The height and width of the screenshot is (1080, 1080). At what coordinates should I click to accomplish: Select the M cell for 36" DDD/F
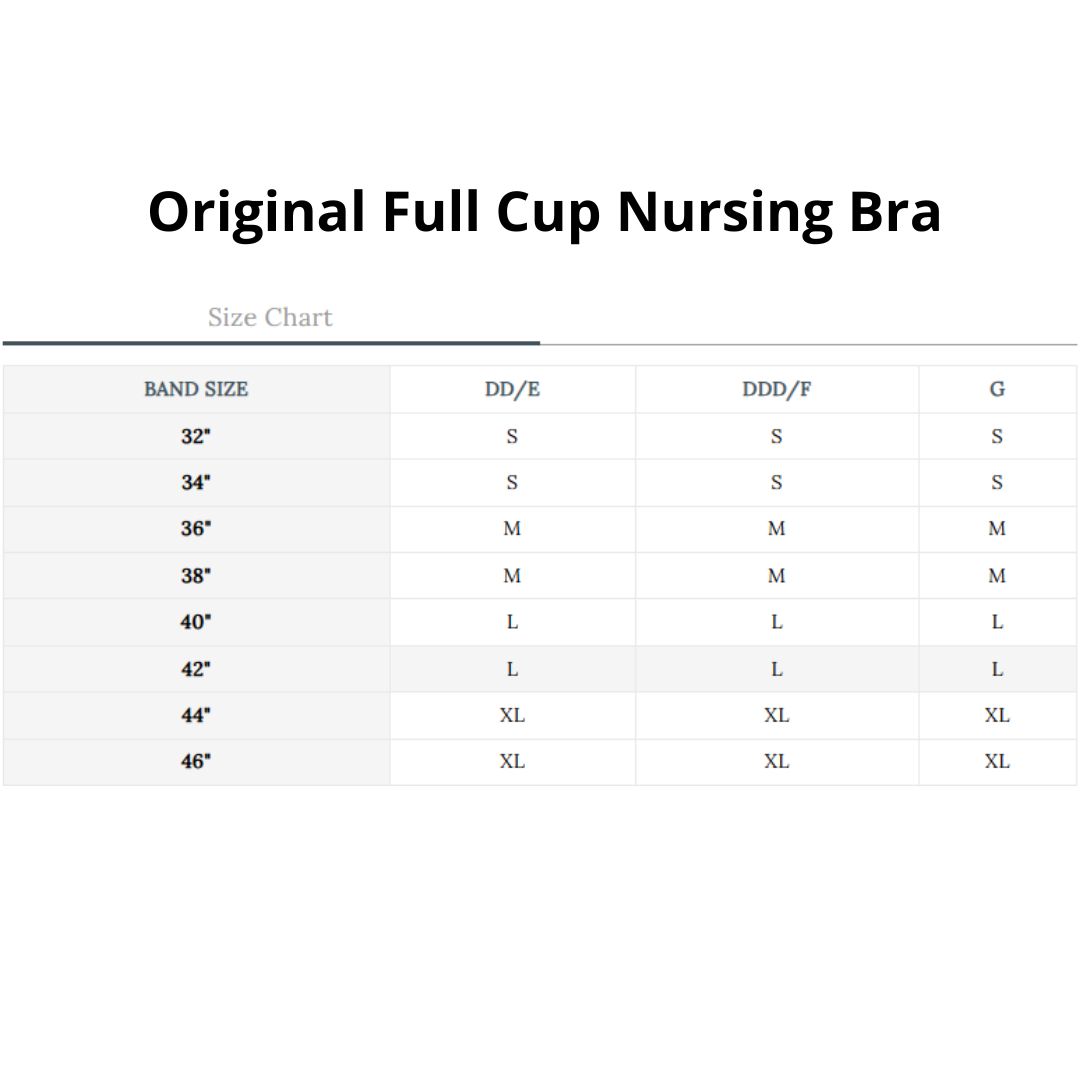click(x=777, y=529)
